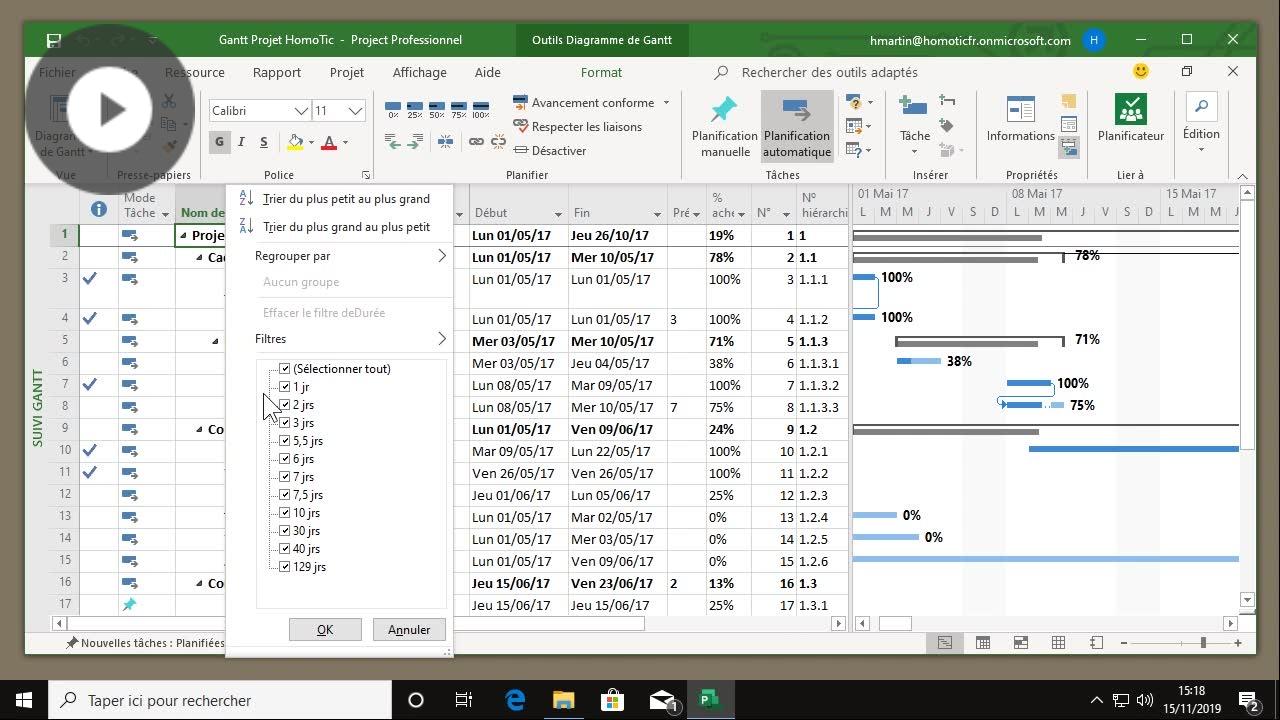1280x720 pixels.
Task: Click the Respecter les liaisons icon
Action: pos(520,127)
